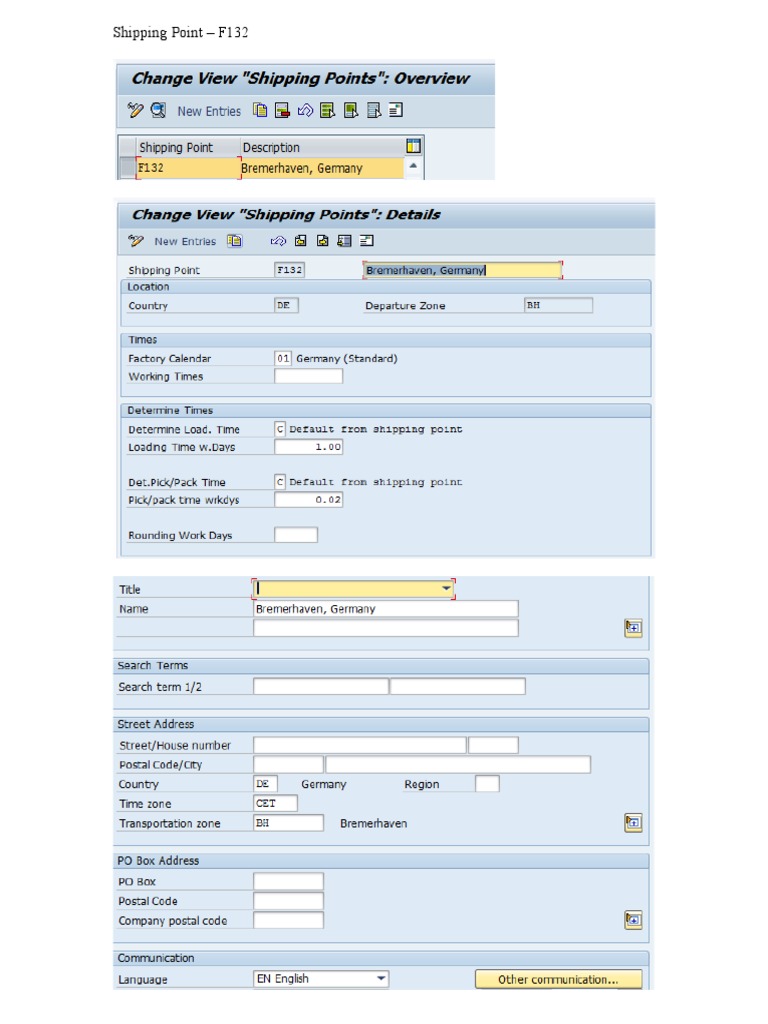768x1024 pixels.
Task: Click the Factory Calendar 01 field
Action: tap(283, 358)
